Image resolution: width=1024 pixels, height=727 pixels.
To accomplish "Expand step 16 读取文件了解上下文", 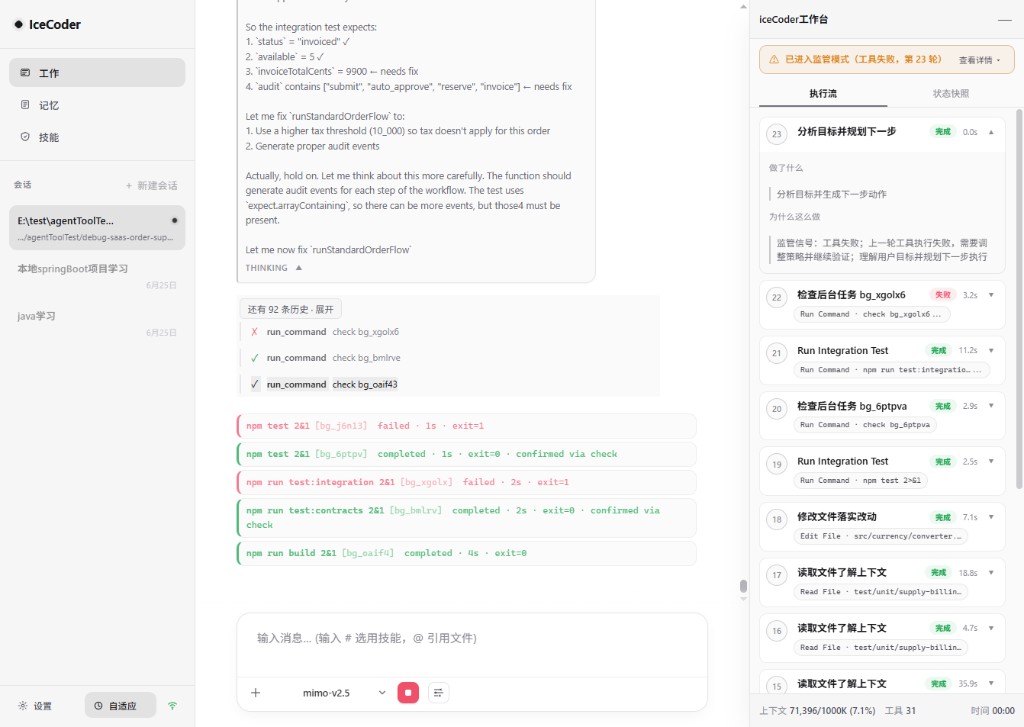I will point(991,628).
